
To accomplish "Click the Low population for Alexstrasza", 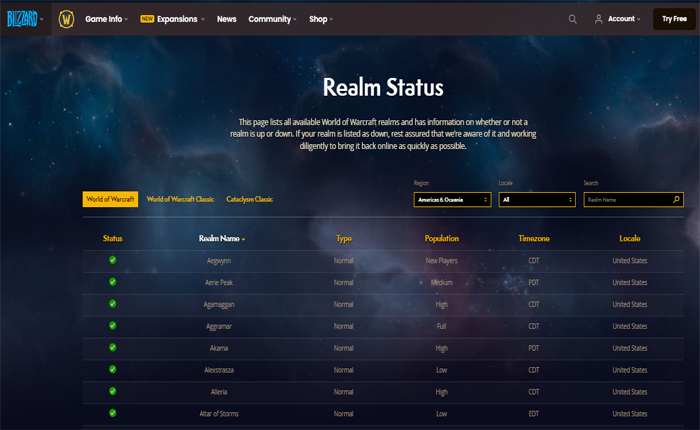I will tap(442, 370).
